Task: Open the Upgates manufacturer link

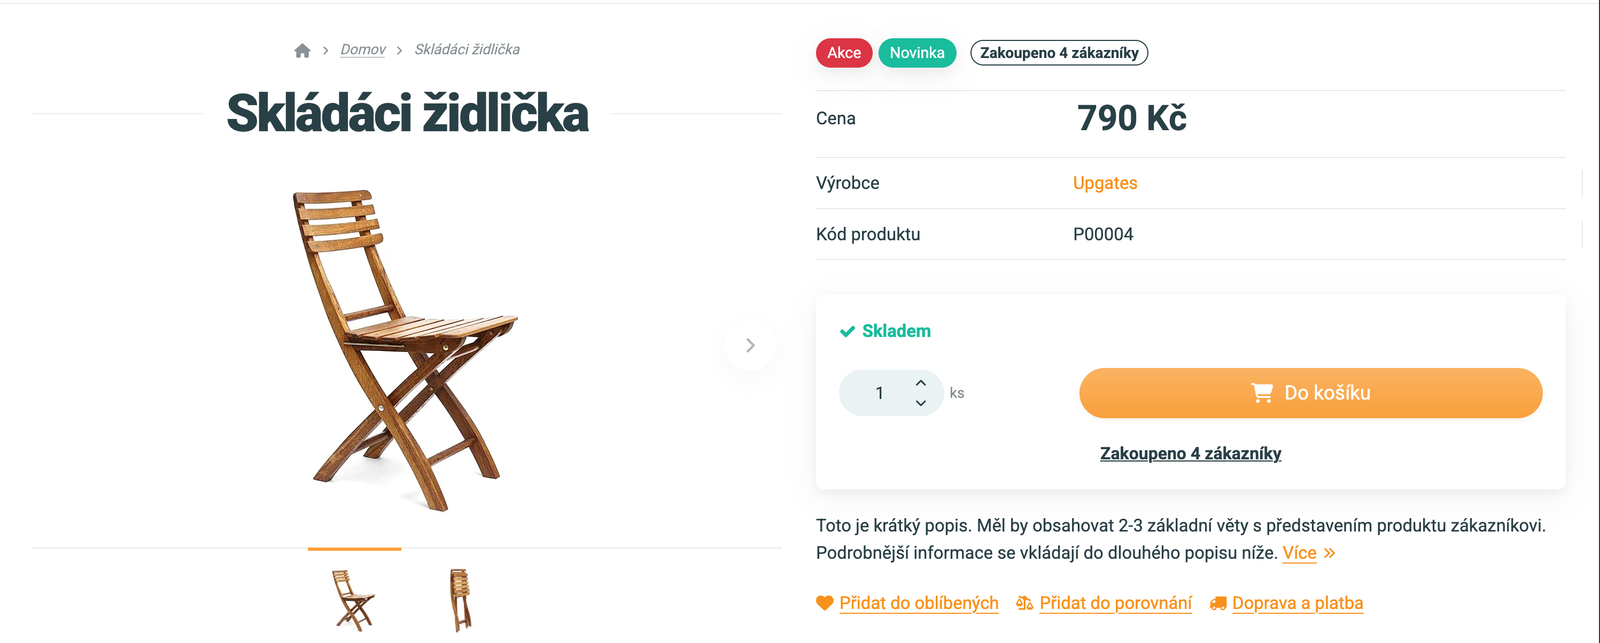Action: (1105, 183)
